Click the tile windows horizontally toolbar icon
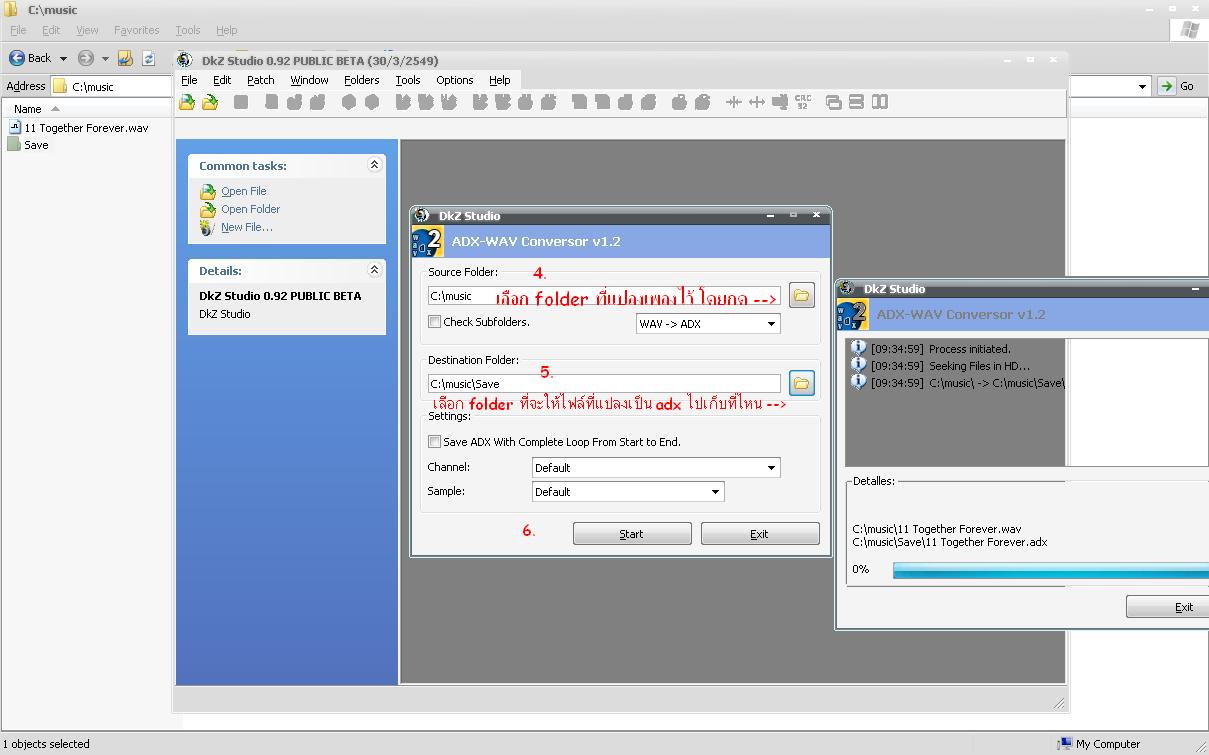The height and width of the screenshot is (755, 1209). click(x=856, y=102)
